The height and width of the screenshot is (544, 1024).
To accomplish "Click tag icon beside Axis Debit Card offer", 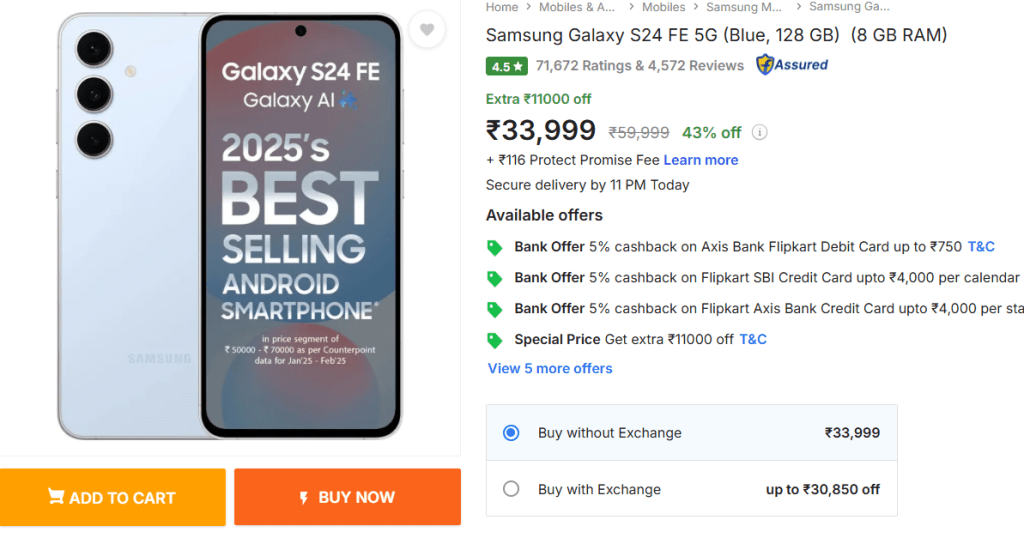I will pyautogui.click(x=494, y=247).
